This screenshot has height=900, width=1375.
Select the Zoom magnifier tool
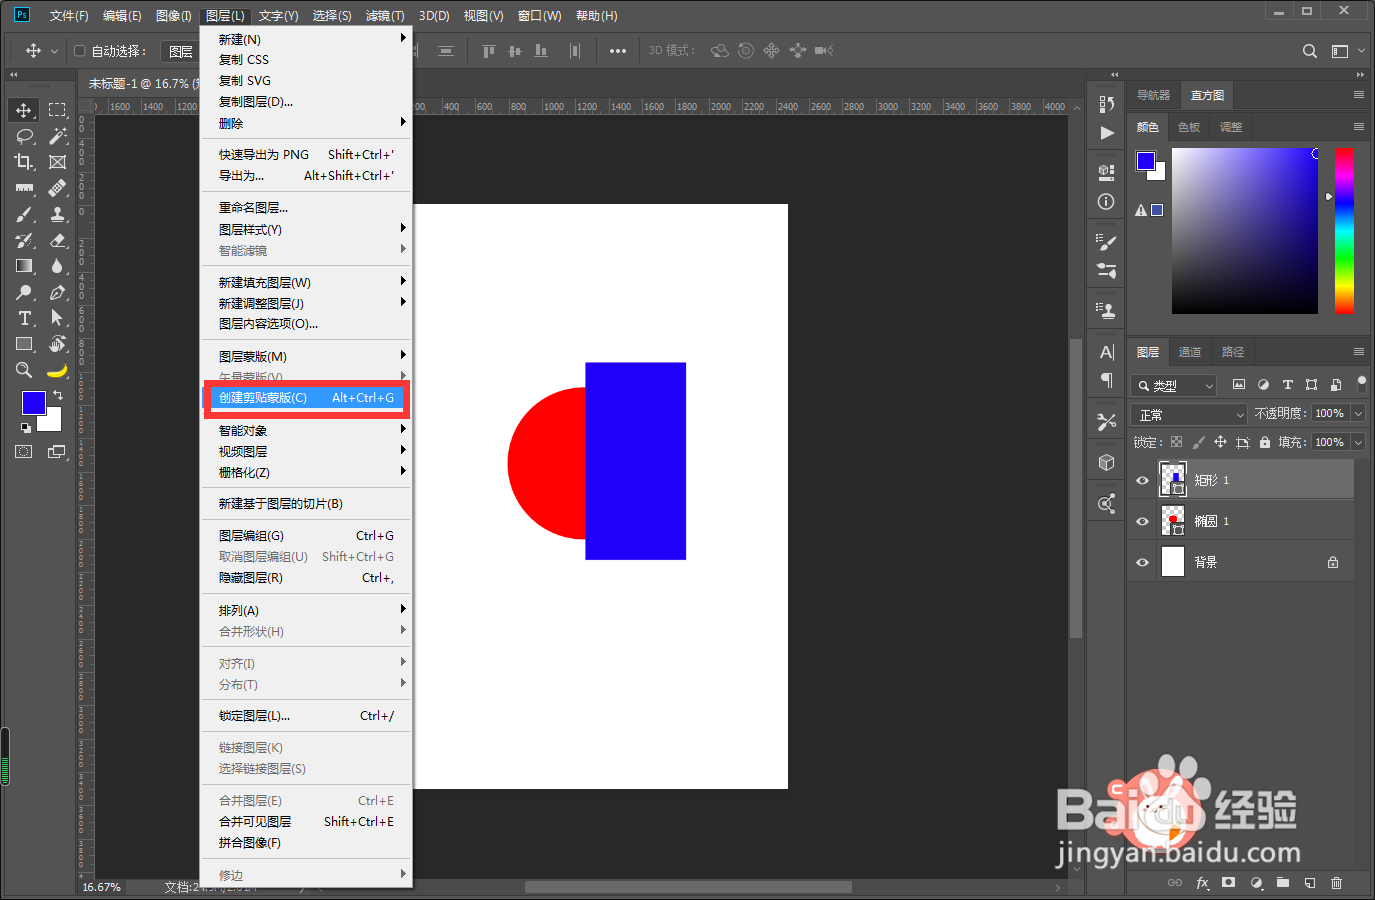pyautogui.click(x=24, y=370)
